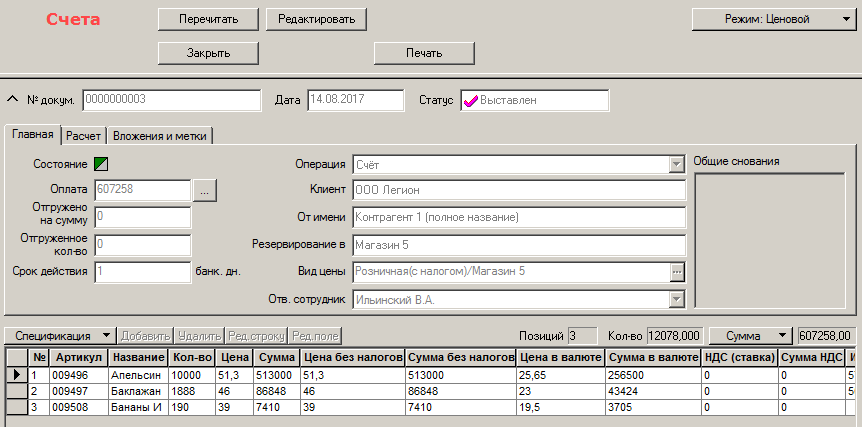Viewport: 862px width, 427px height.
Task: Click the green Состояние indicator icon
Action: click(x=101, y=164)
